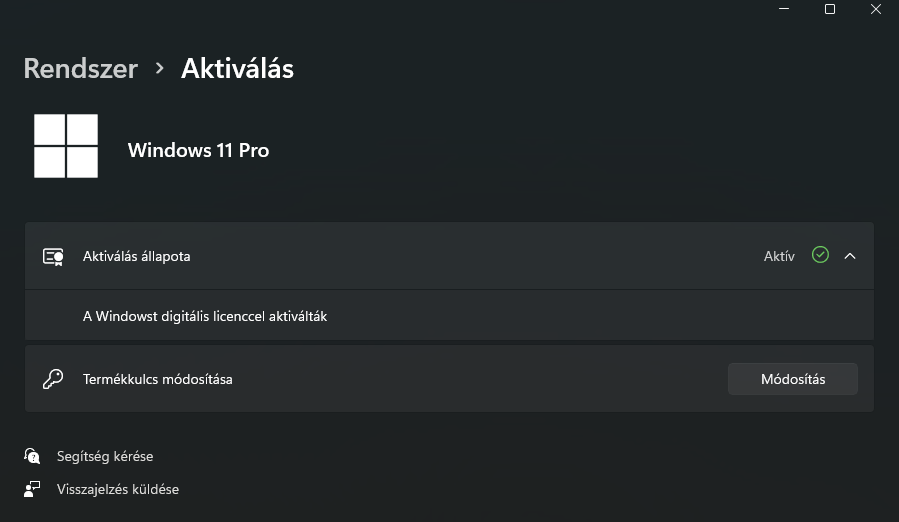Click the product key icon
The width and height of the screenshot is (899, 522).
coord(53,379)
